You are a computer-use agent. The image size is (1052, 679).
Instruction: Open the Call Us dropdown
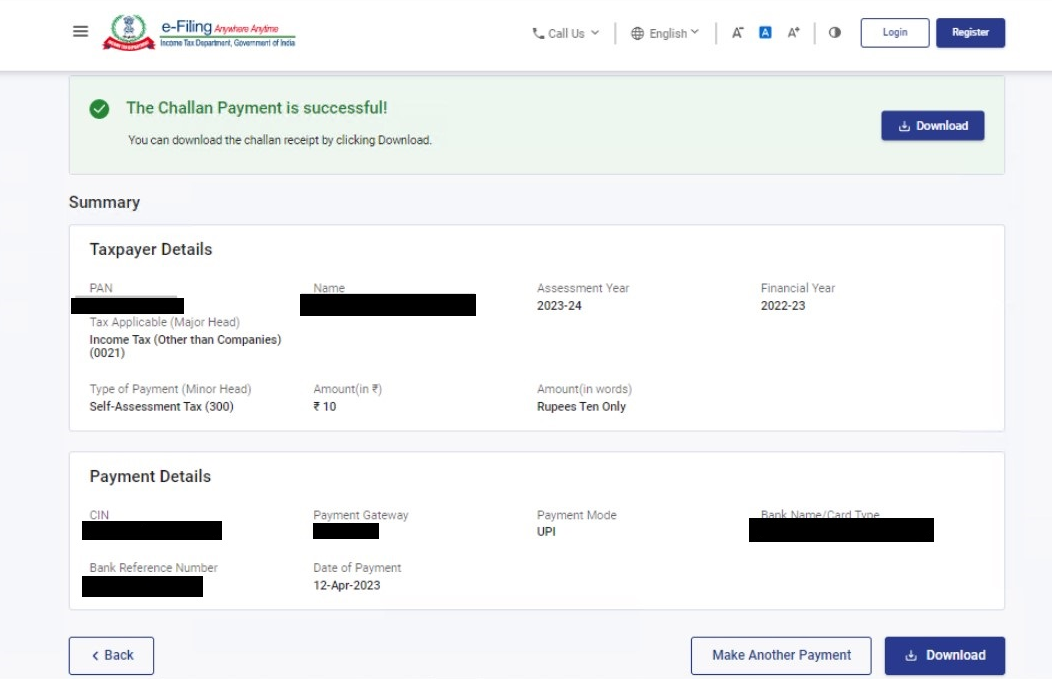pos(566,32)
